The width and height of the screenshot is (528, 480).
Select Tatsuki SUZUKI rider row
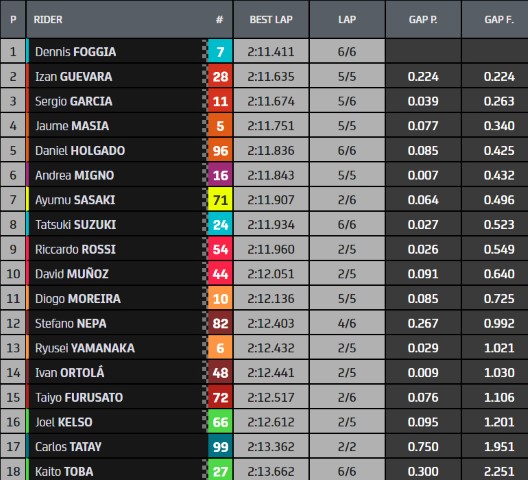click(x=264, y=224)
